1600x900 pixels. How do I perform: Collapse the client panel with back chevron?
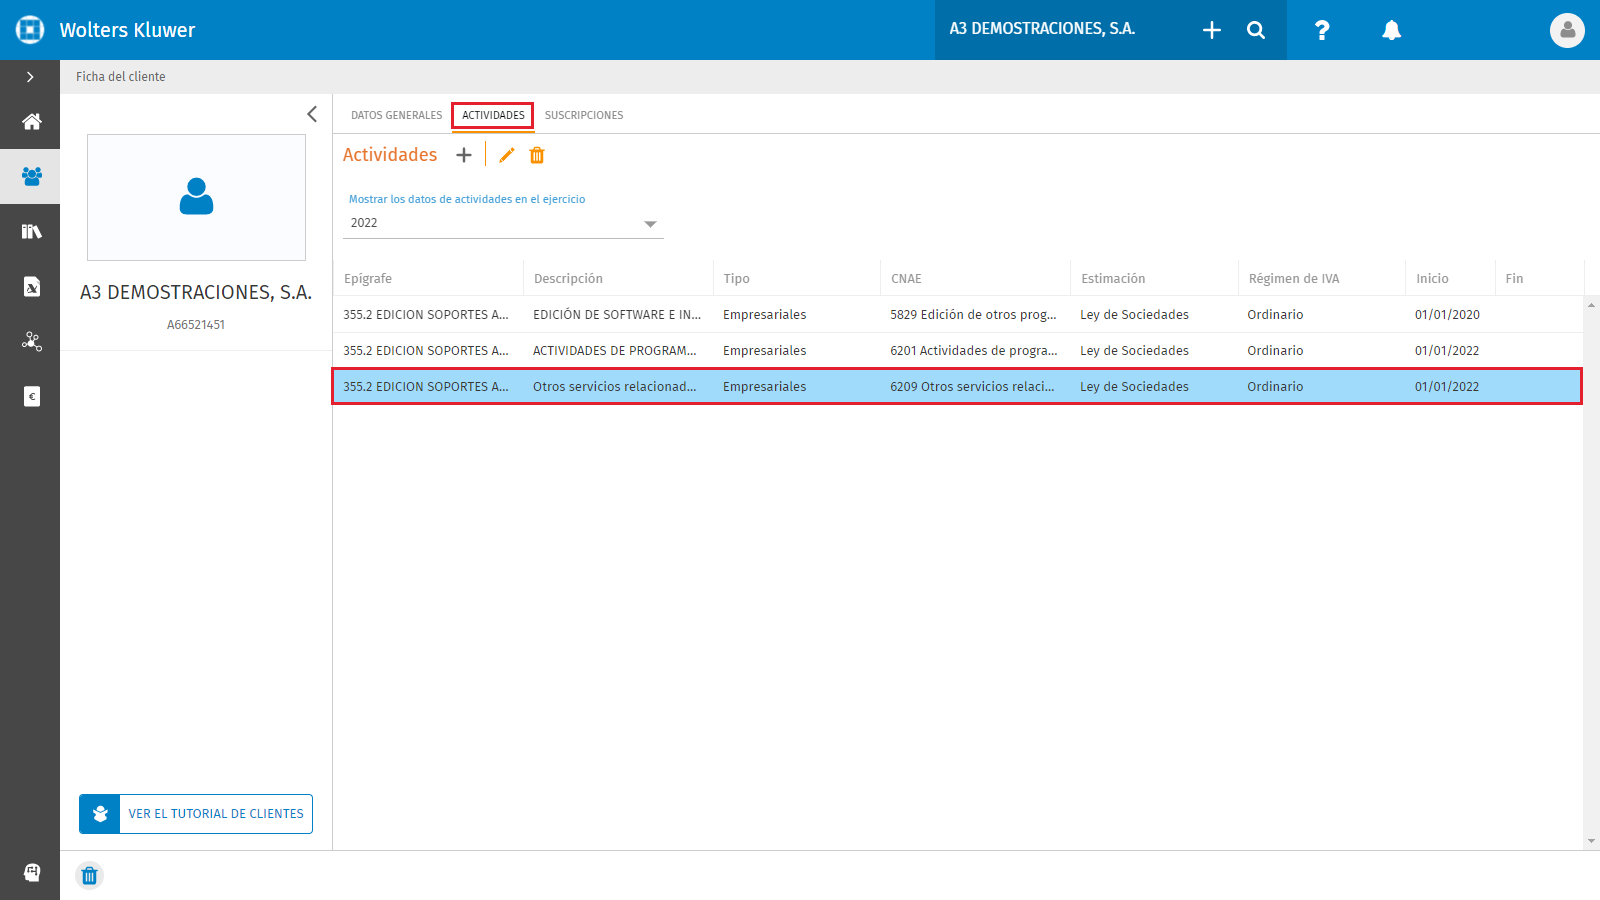click(312, 114)
